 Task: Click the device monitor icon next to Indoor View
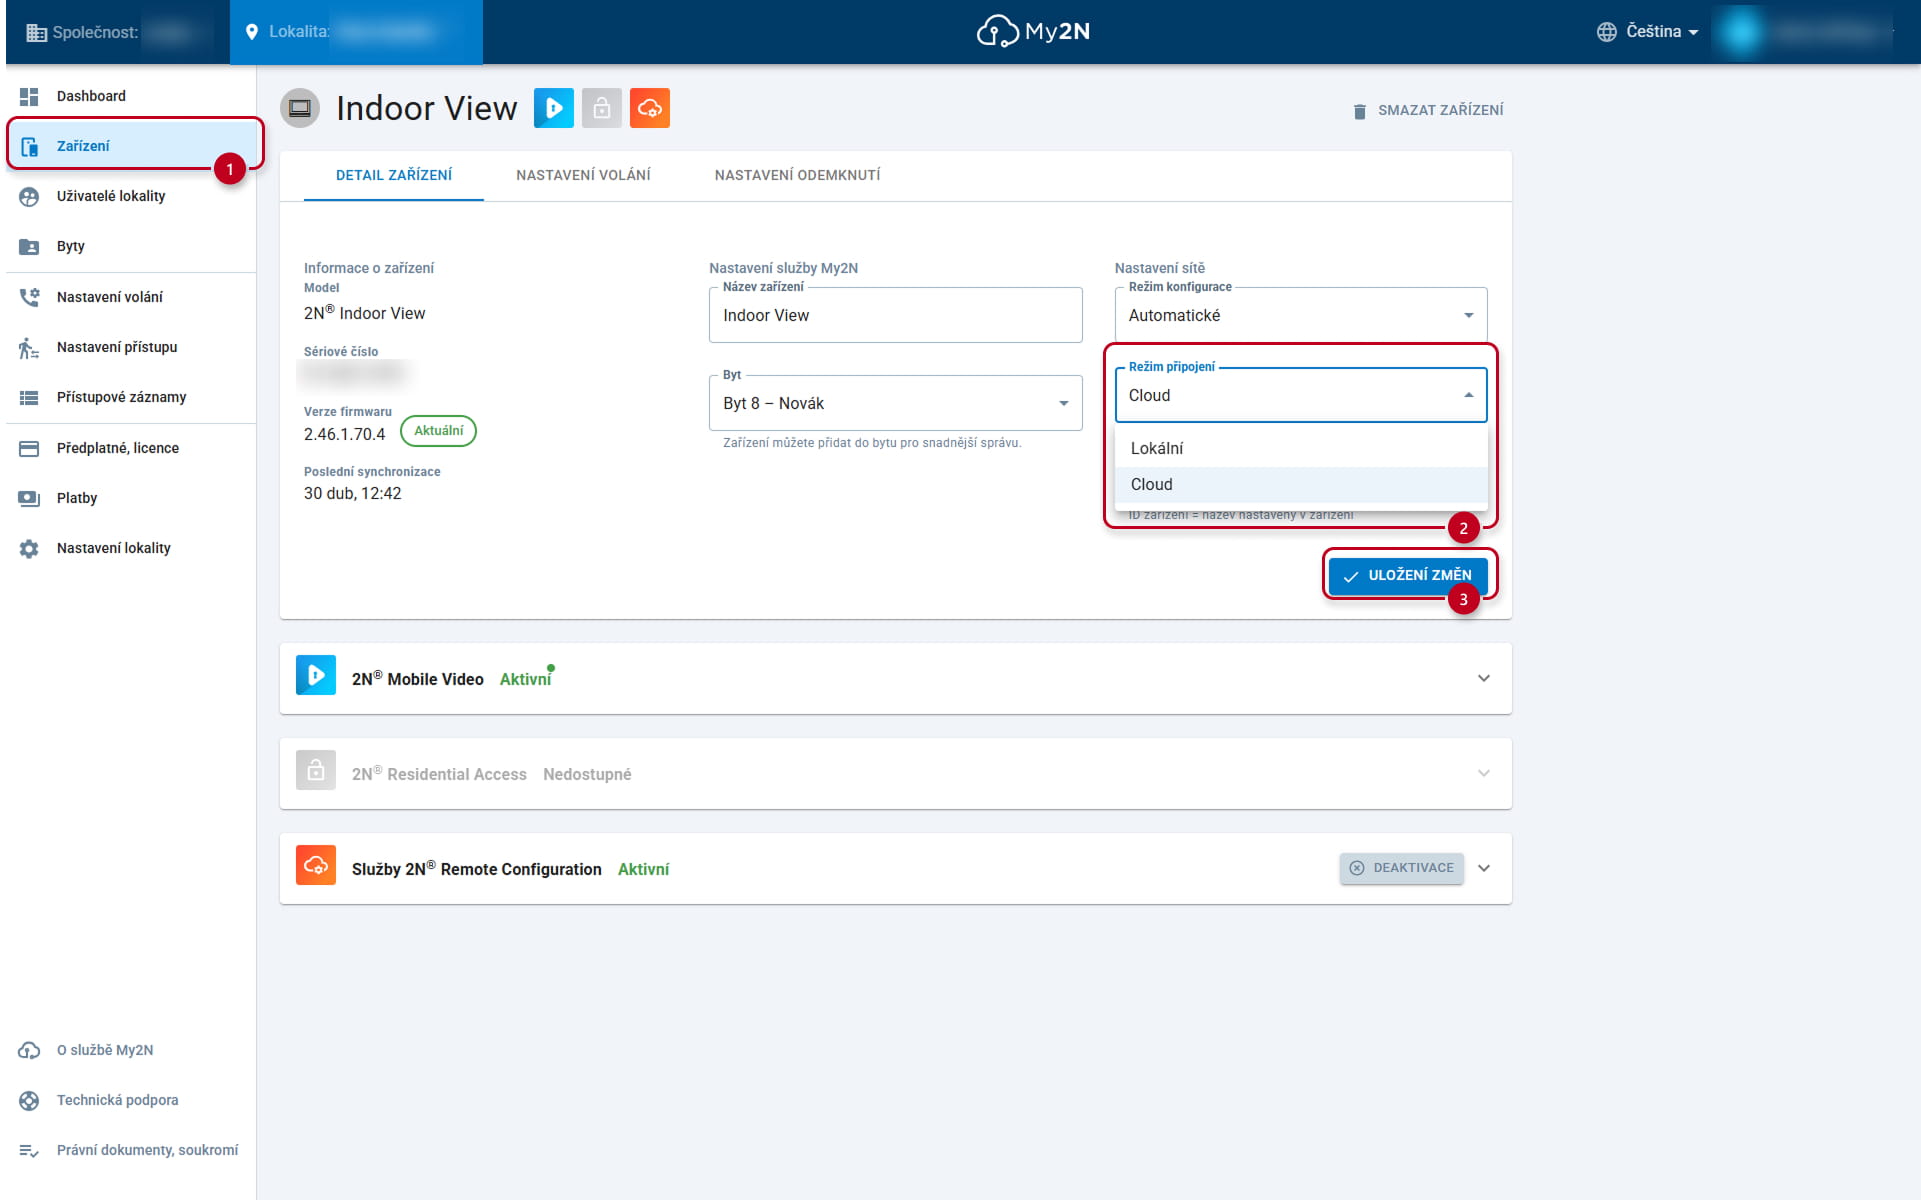300,108
